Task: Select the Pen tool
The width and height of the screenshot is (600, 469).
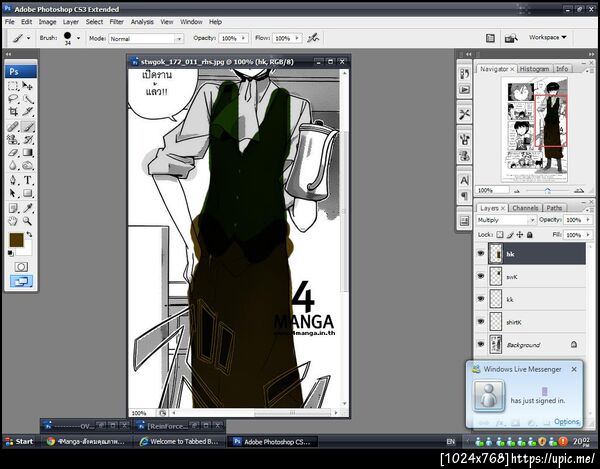Action: [x=13, y=180]
